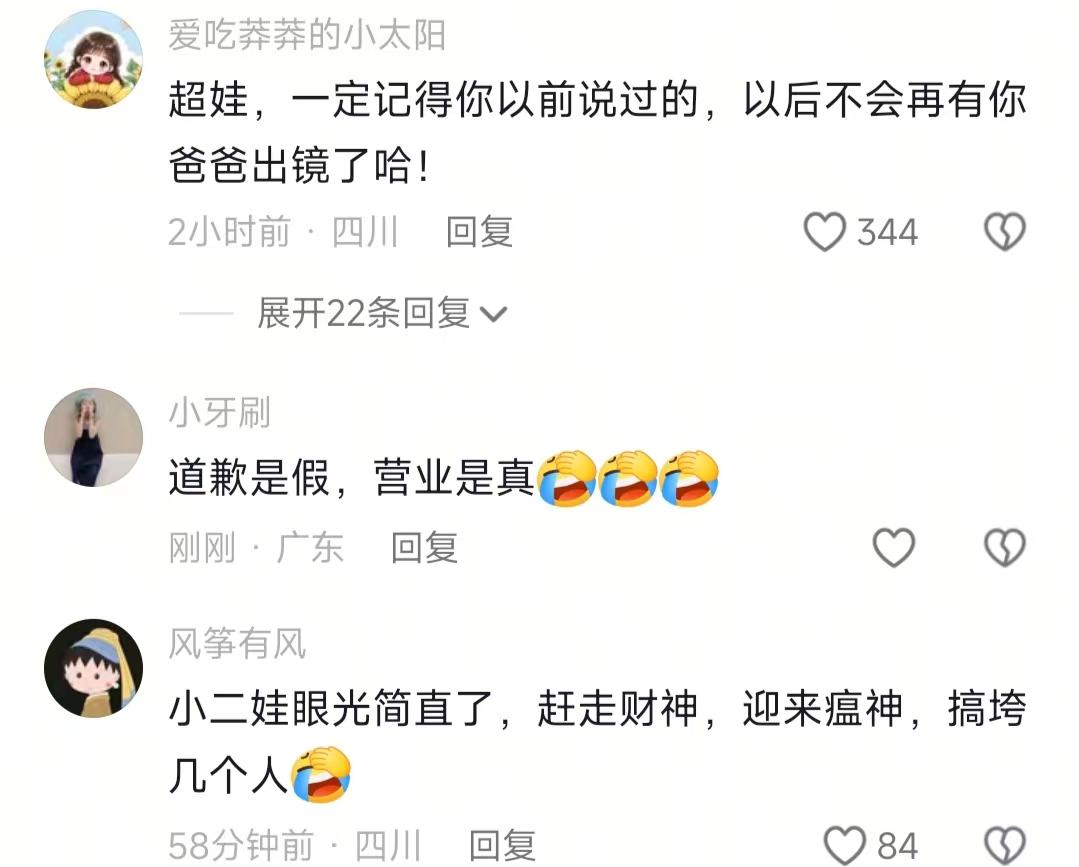
Task: Select comment text 道歉是假，营业是真
Action: [352, 478]
